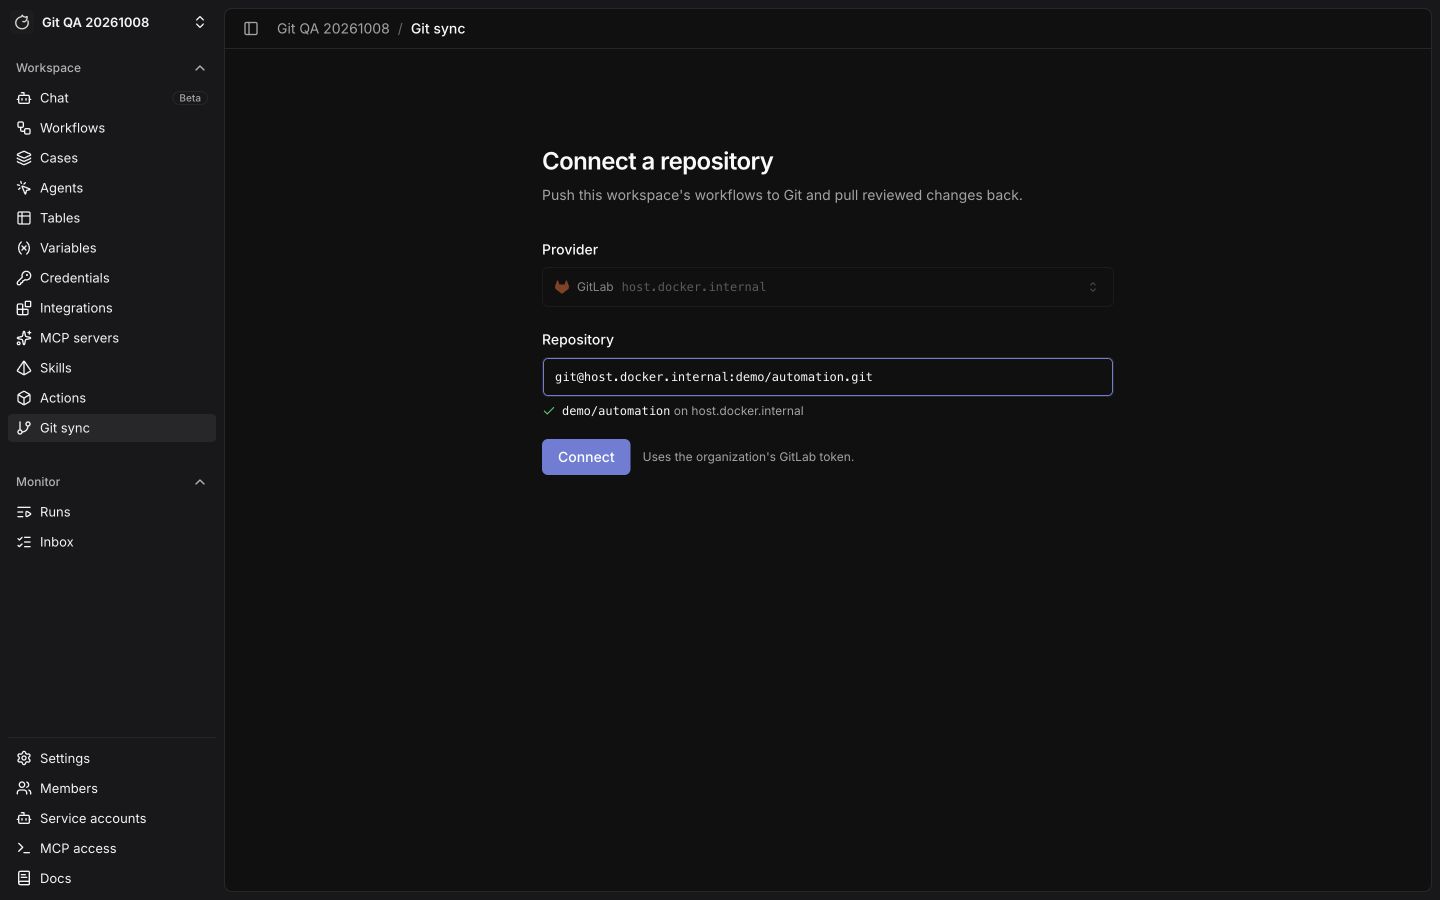1440x900 pixels.
Task: Click the Members people icon
Action: pyautogui.click(x=24, y=789)
